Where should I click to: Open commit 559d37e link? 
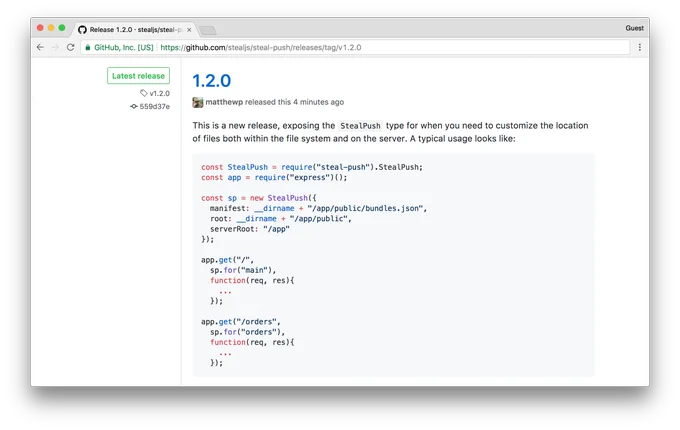[154, 107]
